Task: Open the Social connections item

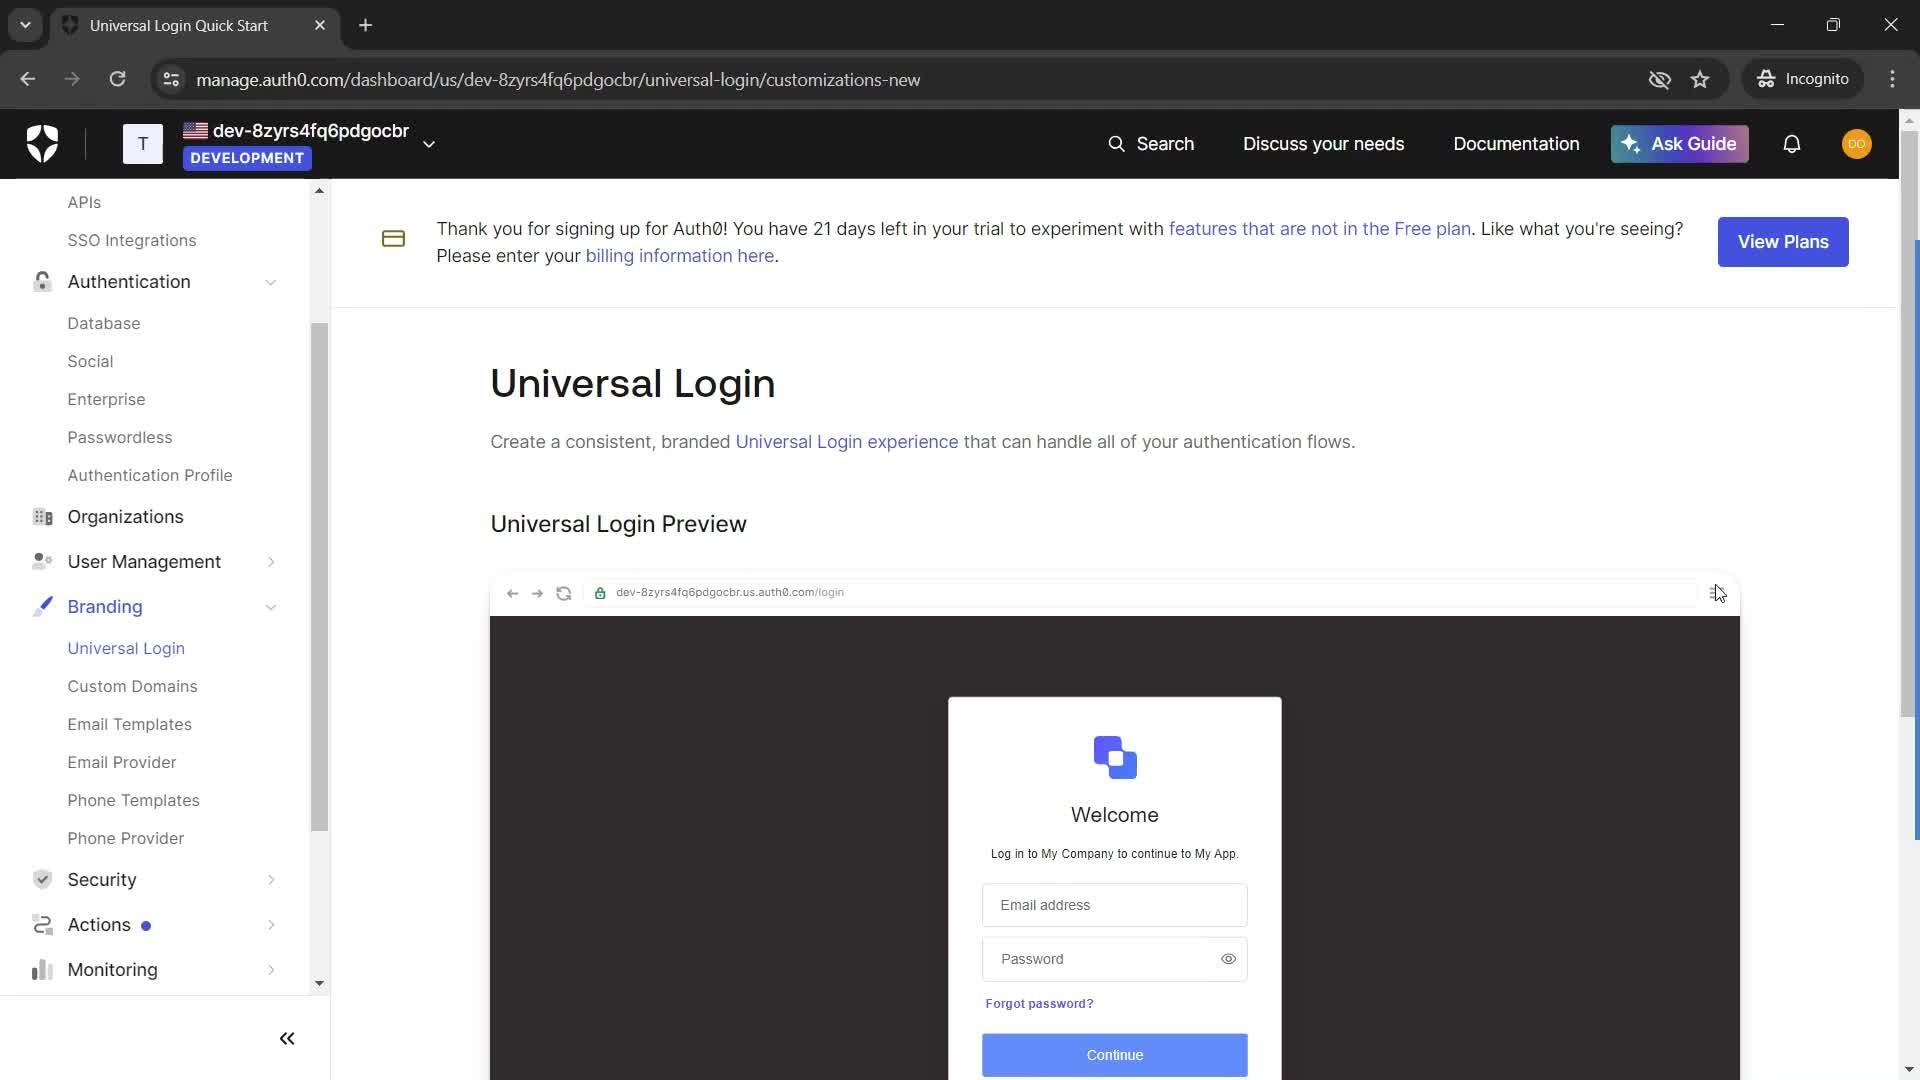Action: point(90,361)
